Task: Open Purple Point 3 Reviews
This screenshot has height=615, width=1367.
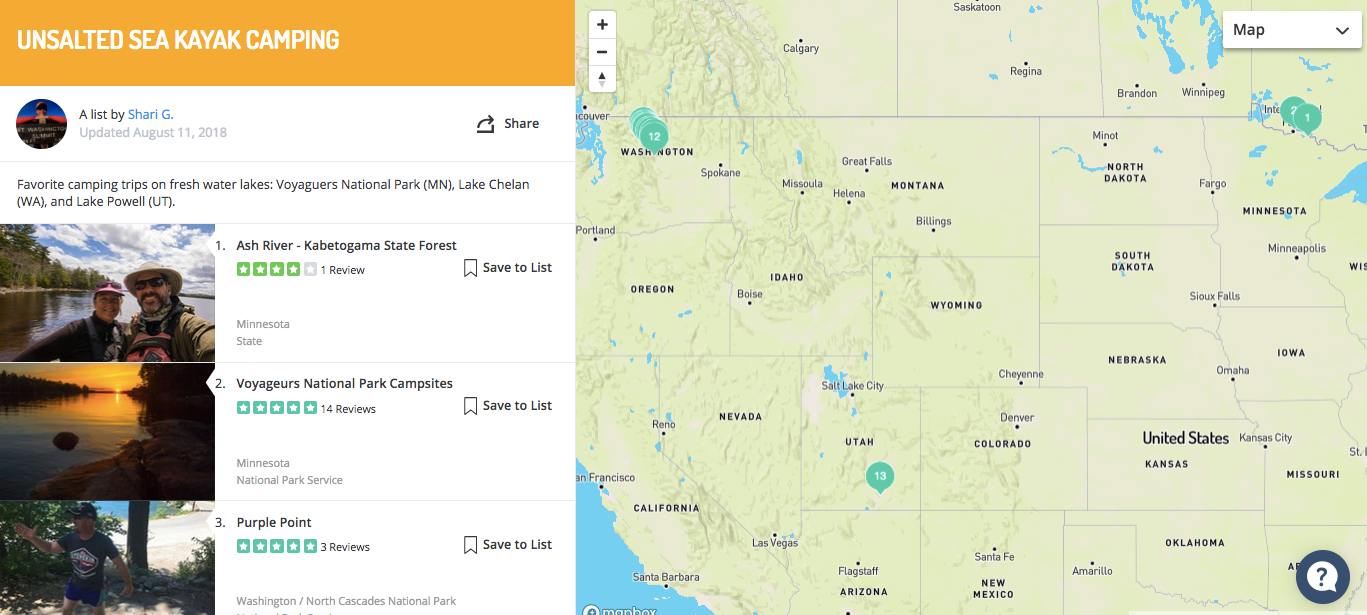Action: [x=345, y=547]
